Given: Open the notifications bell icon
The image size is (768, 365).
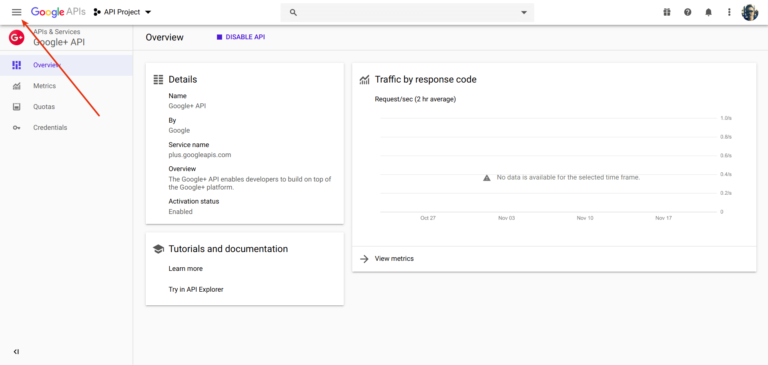Looking at the screenshot, I should (x=708, y=12).
